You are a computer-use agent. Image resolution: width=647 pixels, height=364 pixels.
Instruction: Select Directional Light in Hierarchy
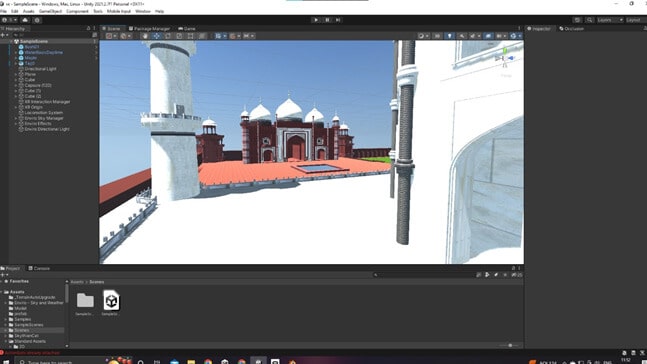(40, 69)
